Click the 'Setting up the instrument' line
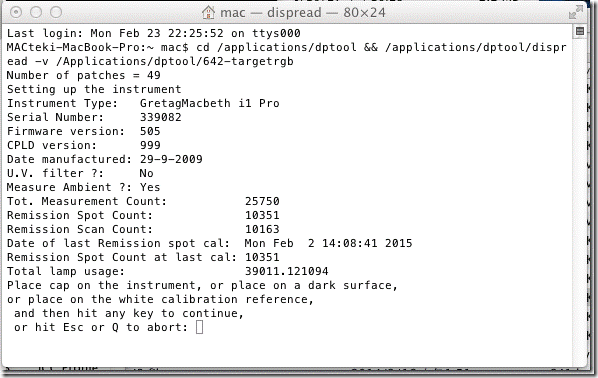The height and width of the screenshot is (378, 598). coord(94,89)
